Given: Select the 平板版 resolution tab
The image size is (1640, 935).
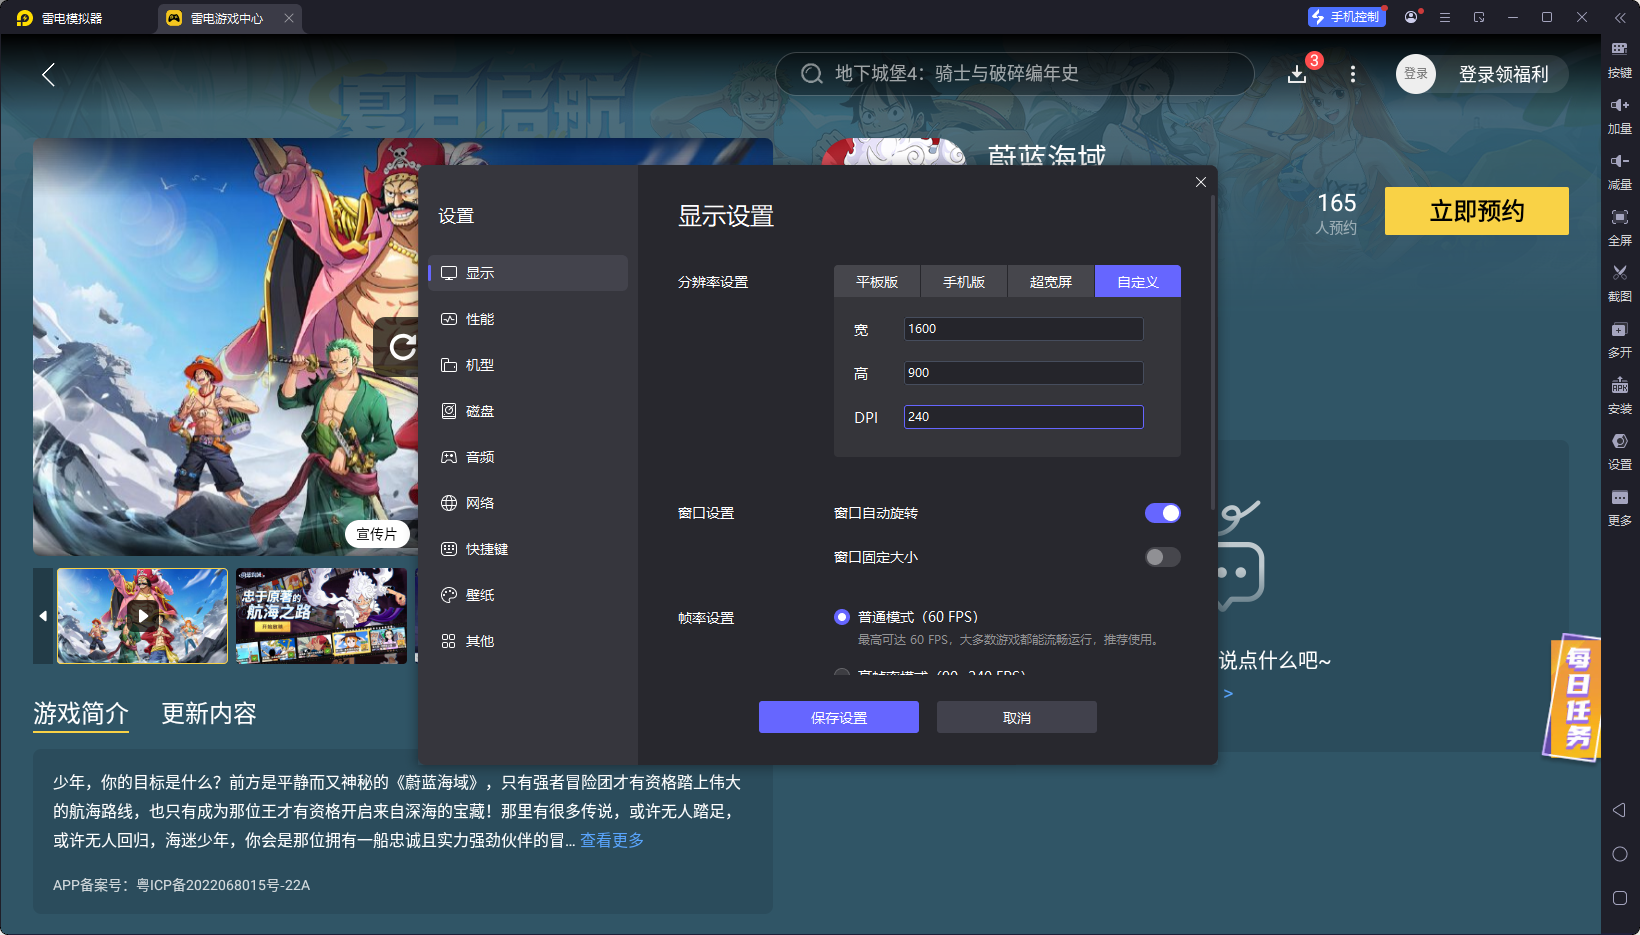Looking at the screenshot, I should click(x=877, y=282).
